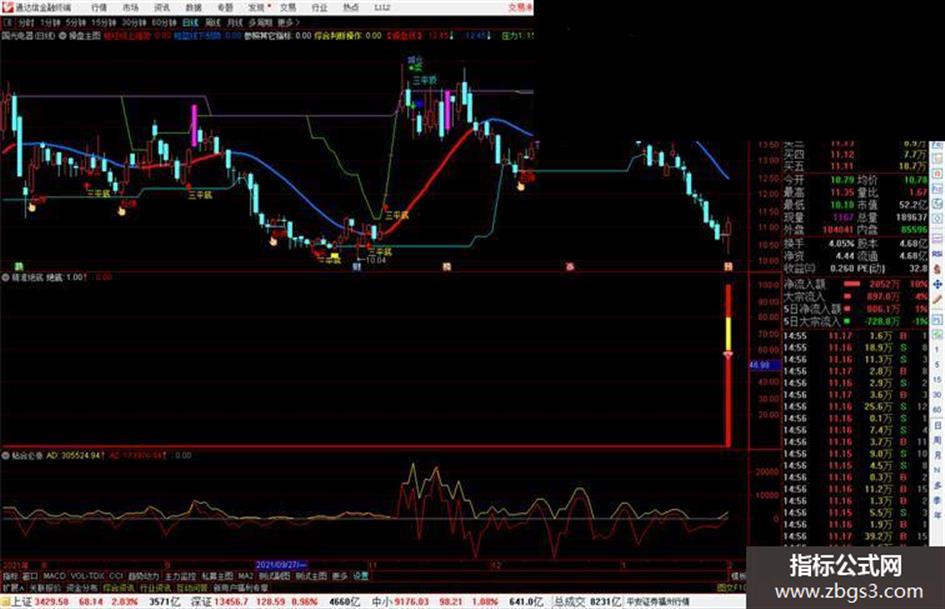Select the MA2 indicator tab
Image resolution: width=945 pixels, height=609 pixels.
245,576
